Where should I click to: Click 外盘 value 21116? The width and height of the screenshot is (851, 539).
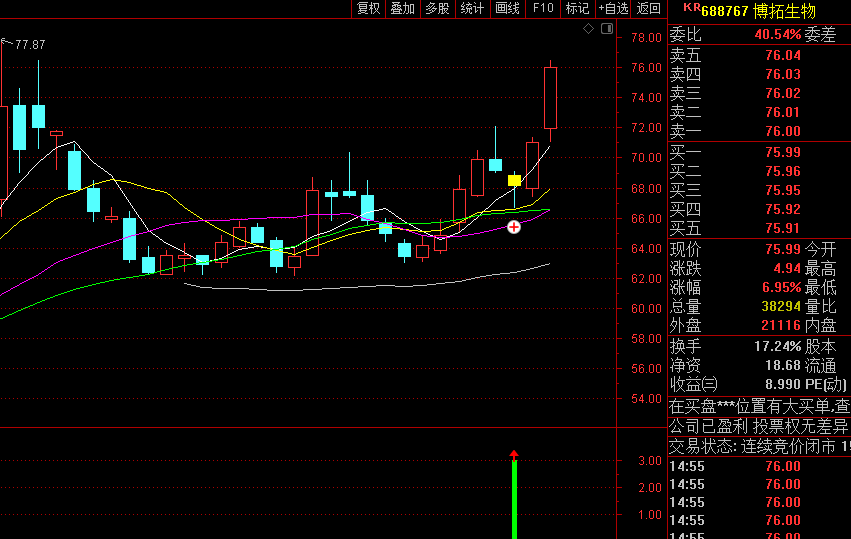coord(781,325)
